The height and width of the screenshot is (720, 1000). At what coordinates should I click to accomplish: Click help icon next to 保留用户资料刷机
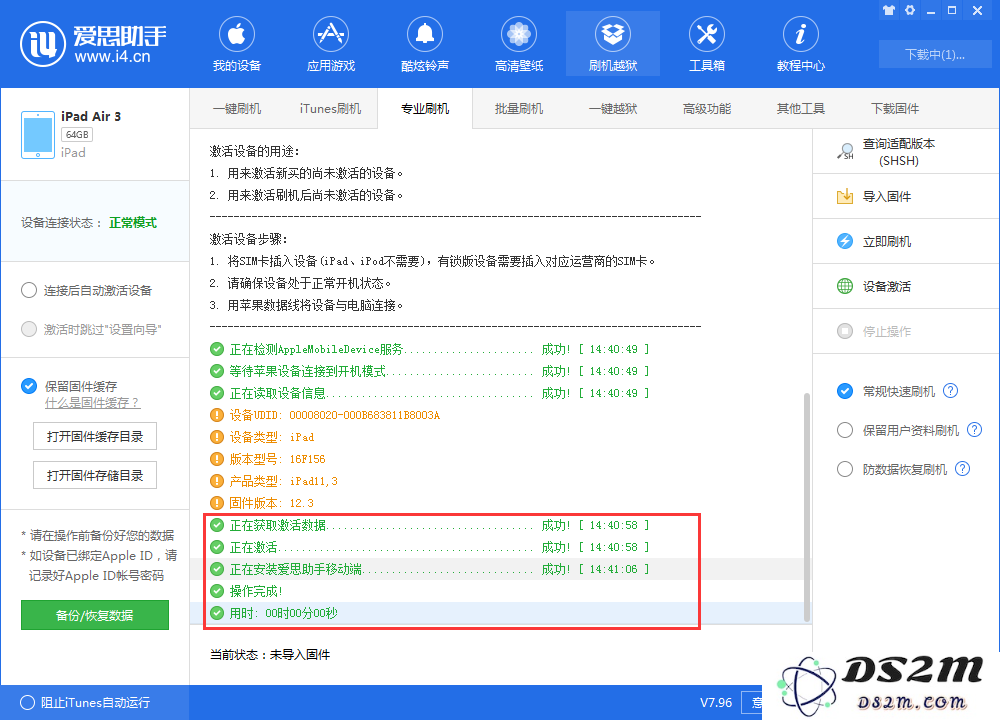coord(974,430)
